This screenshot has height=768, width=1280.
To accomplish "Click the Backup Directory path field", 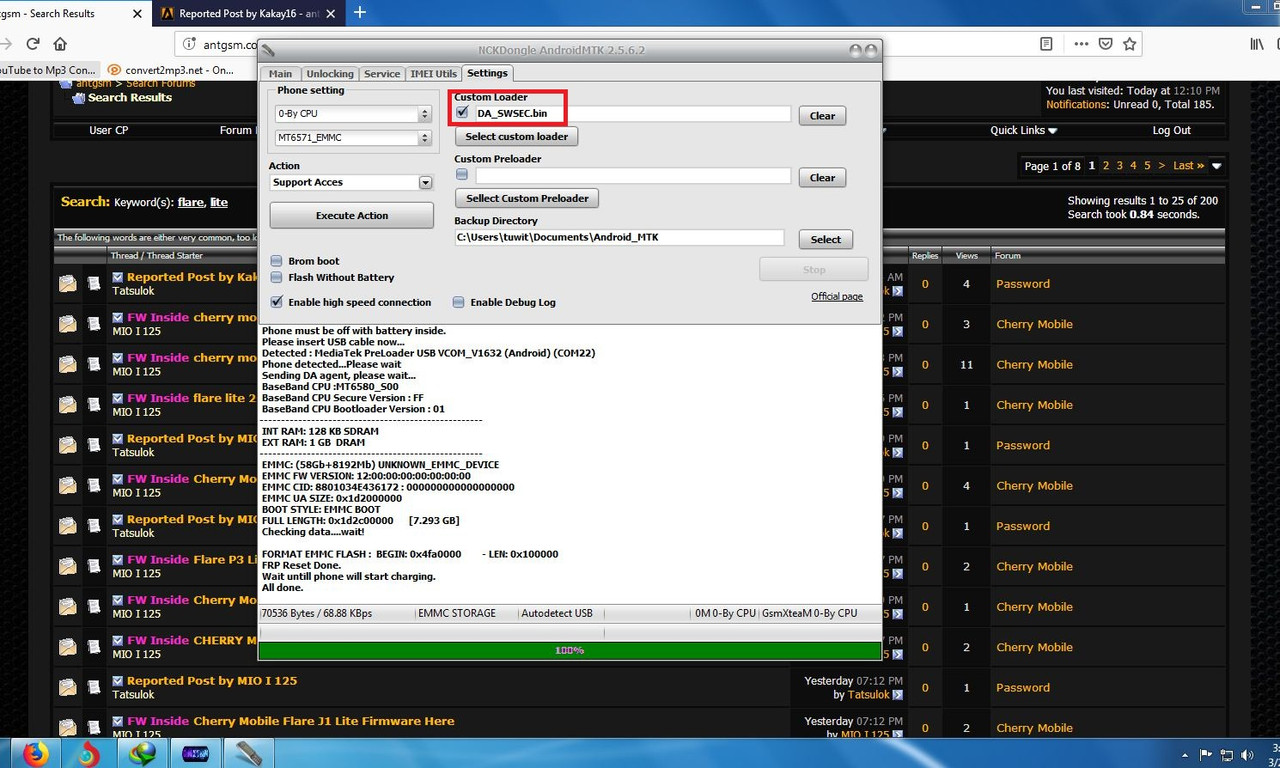I will pos(619,238).
